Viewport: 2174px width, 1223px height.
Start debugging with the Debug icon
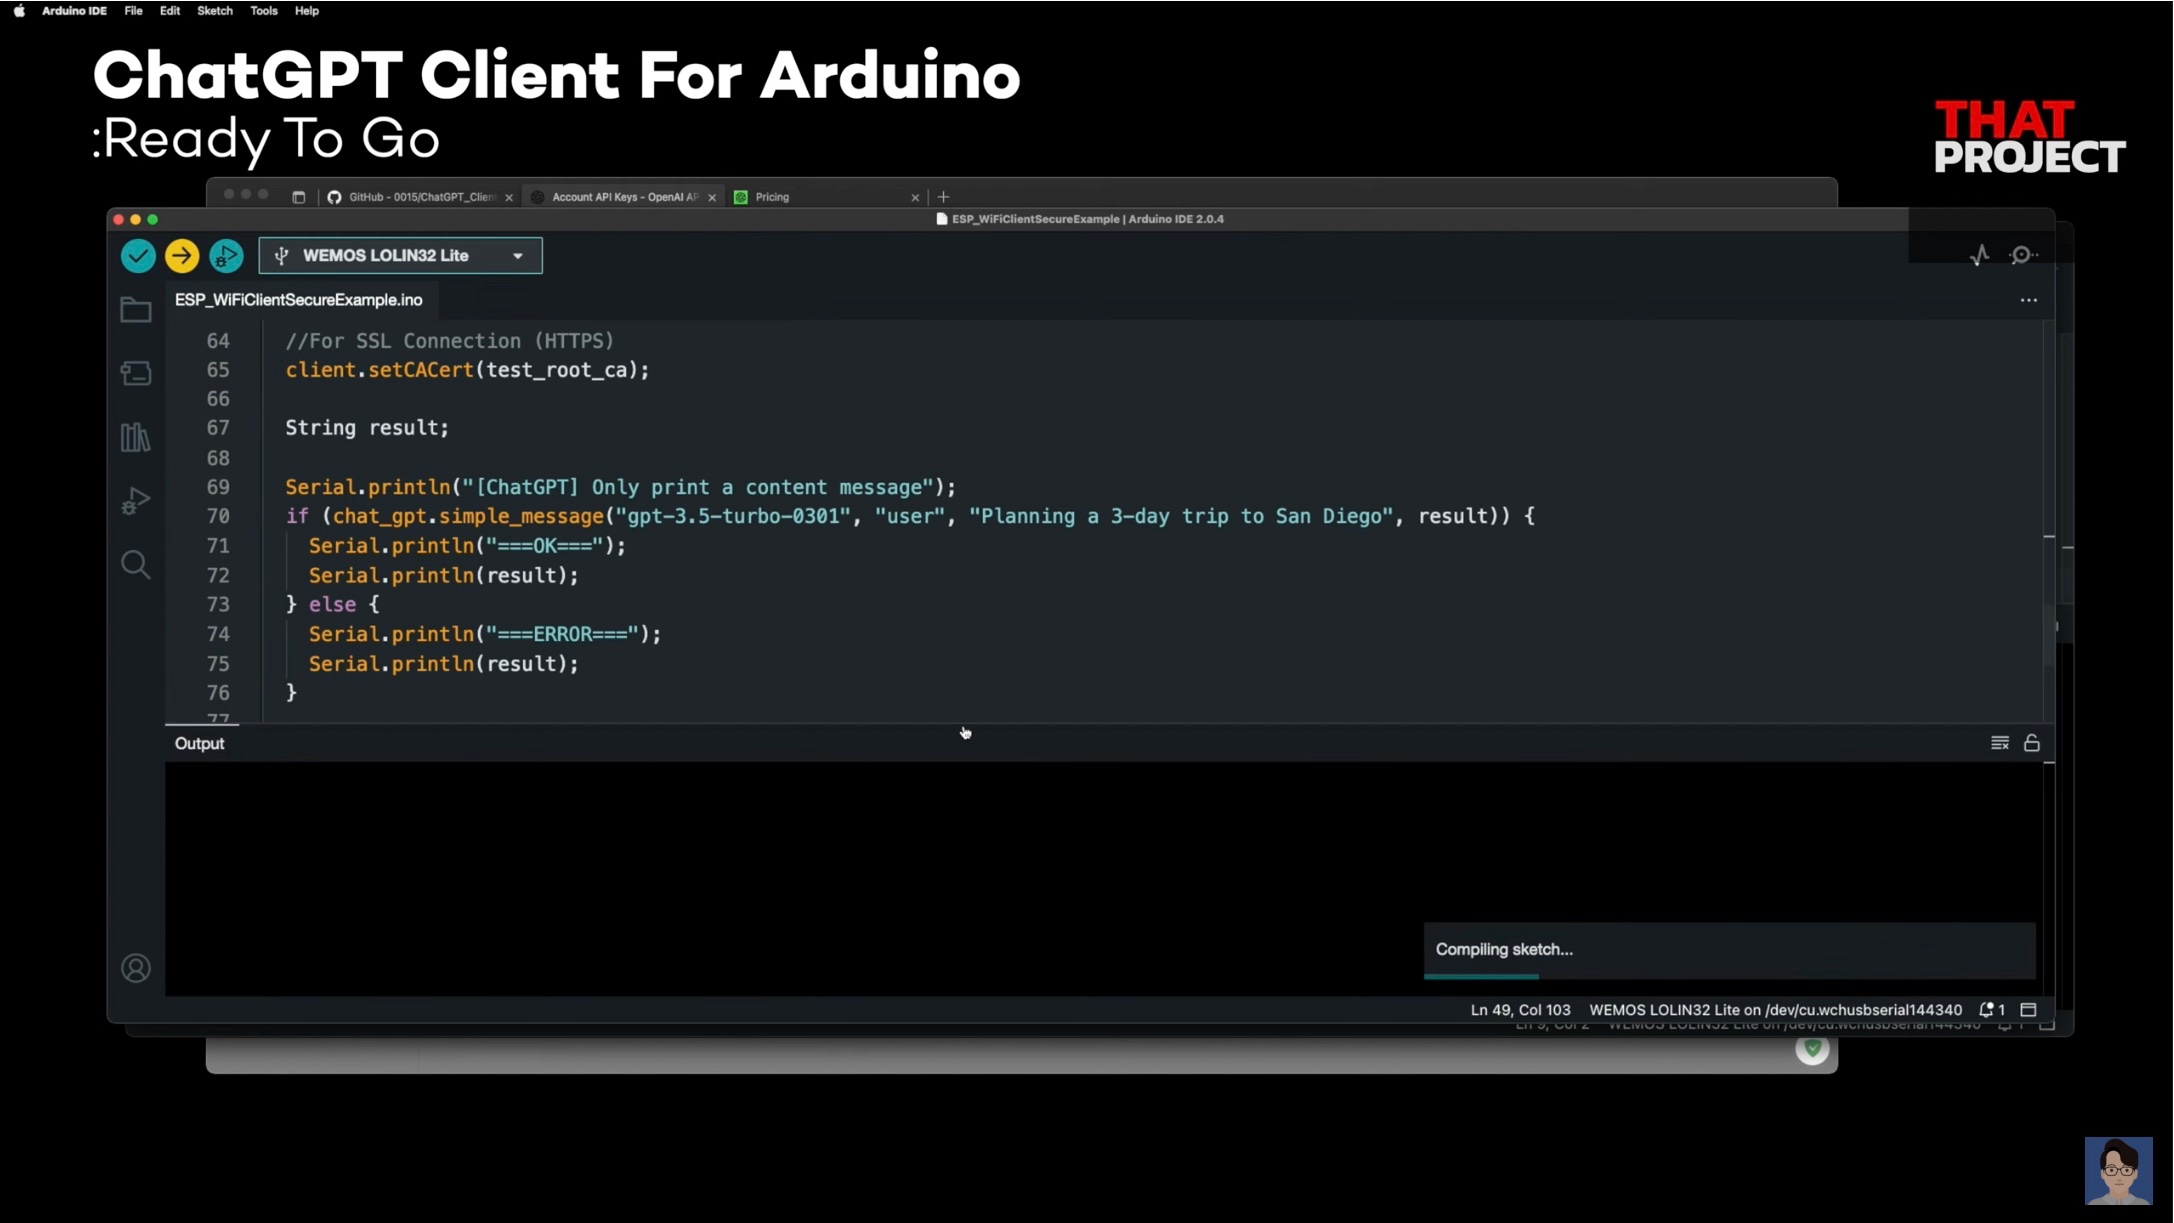pyautogui.click(x=226, y=255)
